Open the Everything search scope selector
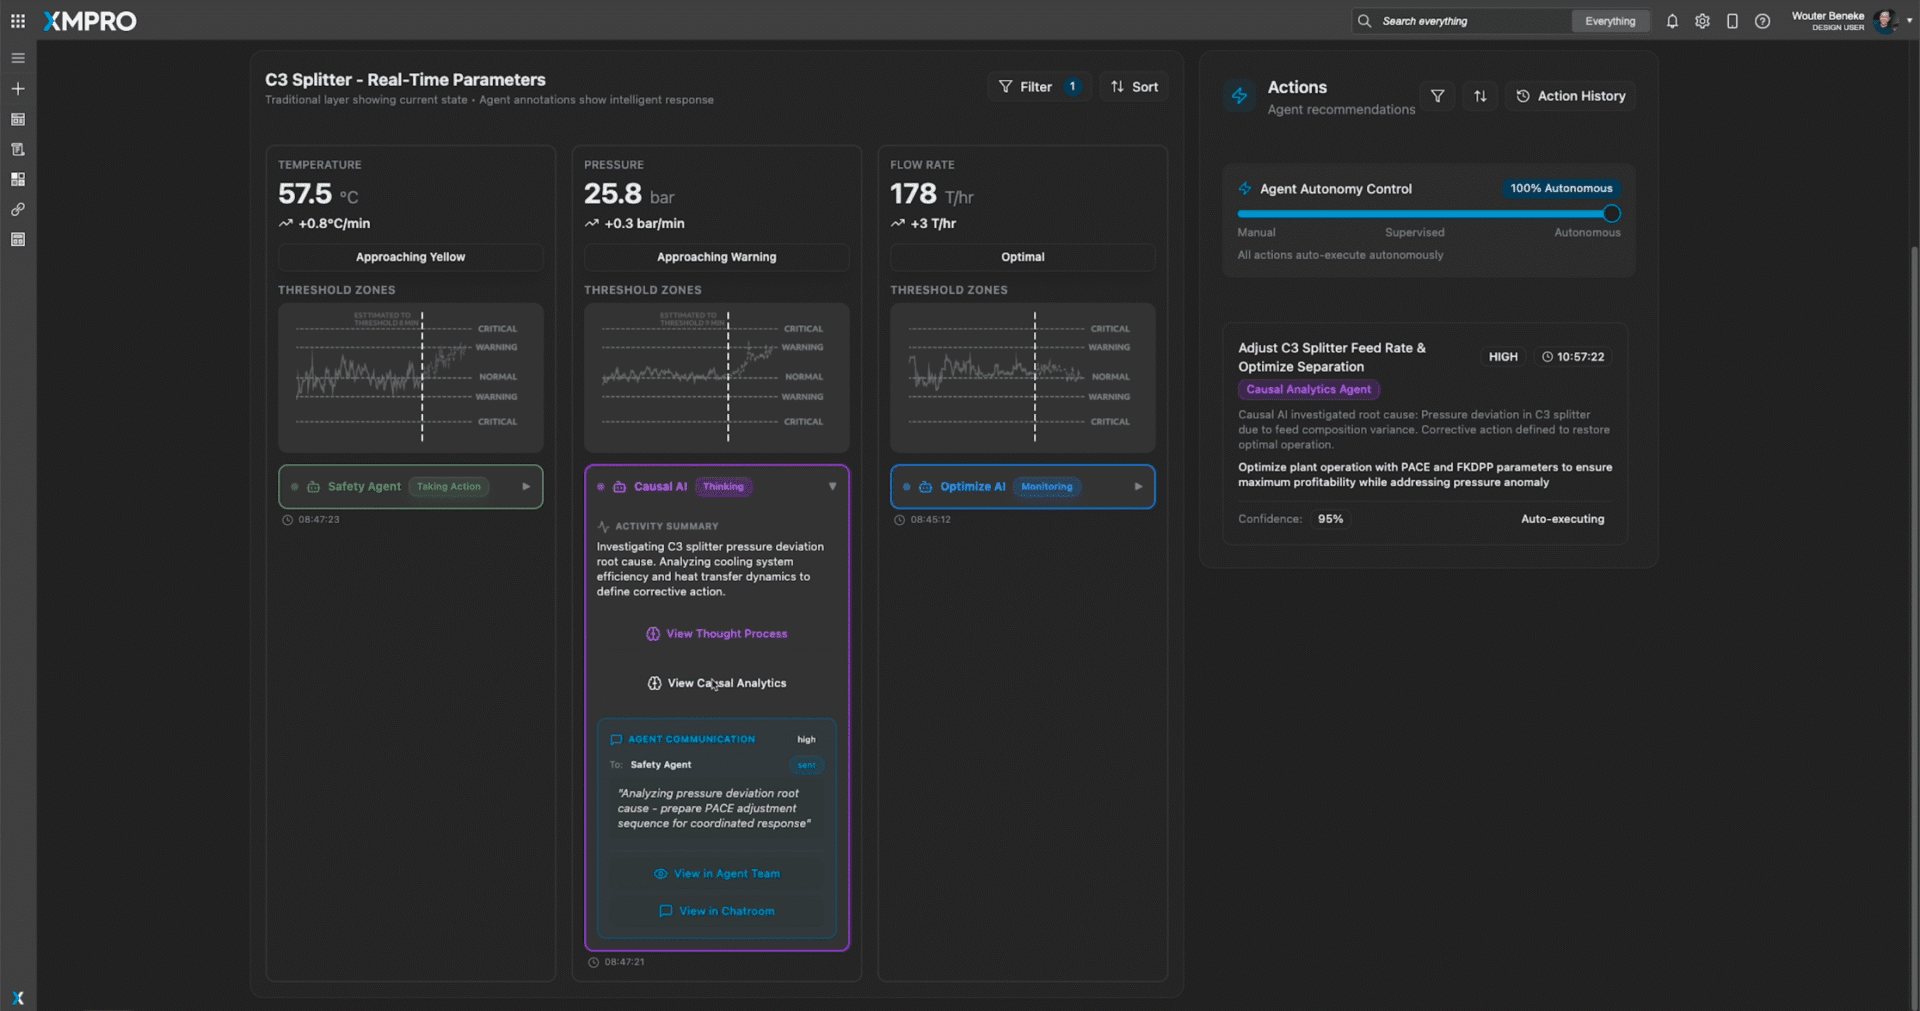 (x=1610, y=21)
